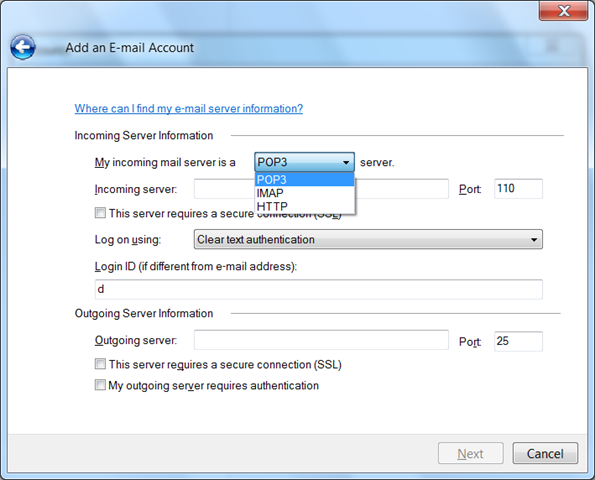The height and width of the screenshot is (480, 595).
Task: Edit the outgoing Port field showing 25
Action: tap(518, 341)
